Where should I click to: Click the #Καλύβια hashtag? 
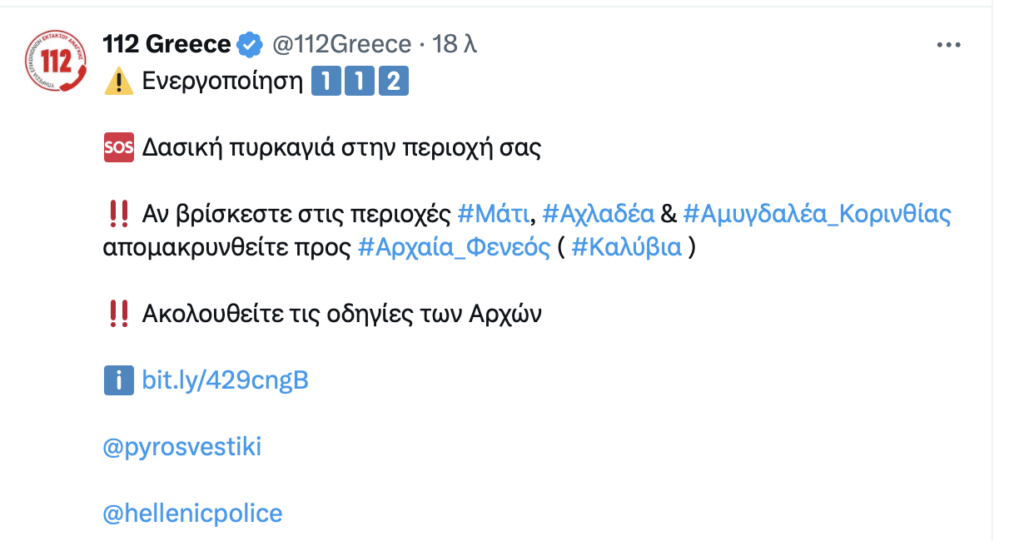tap(626, 247)
